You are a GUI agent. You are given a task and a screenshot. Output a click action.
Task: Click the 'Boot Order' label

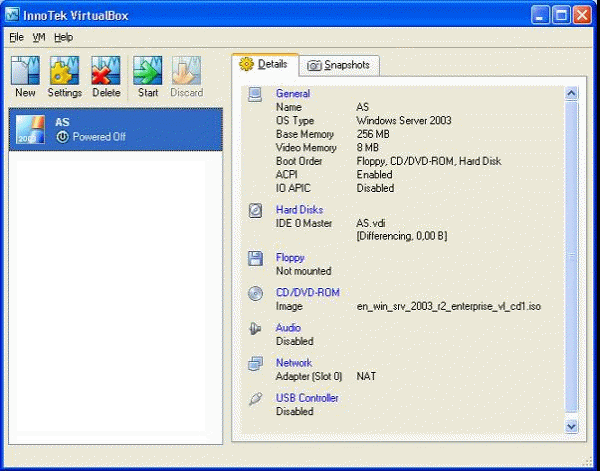299,161
